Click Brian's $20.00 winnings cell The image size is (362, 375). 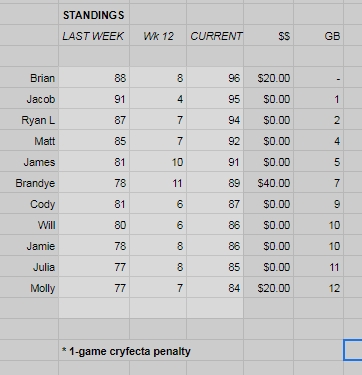coord(269,78)
